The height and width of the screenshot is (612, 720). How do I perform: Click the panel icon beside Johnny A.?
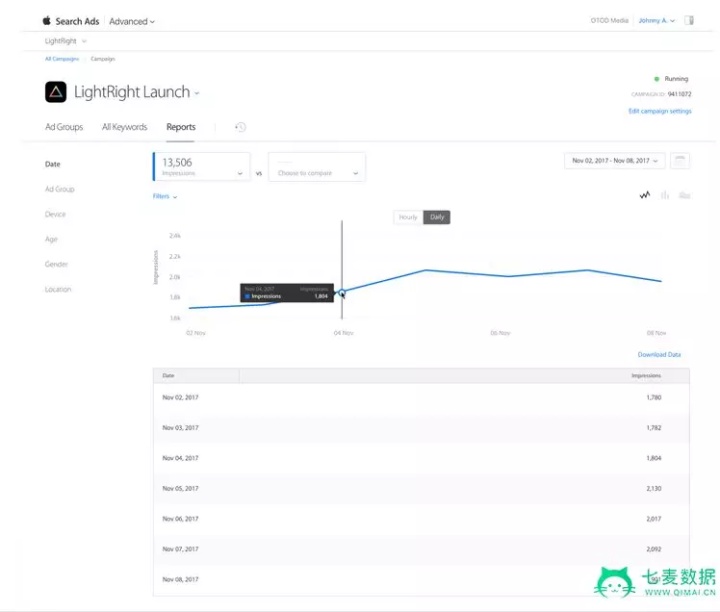point(688,20)
